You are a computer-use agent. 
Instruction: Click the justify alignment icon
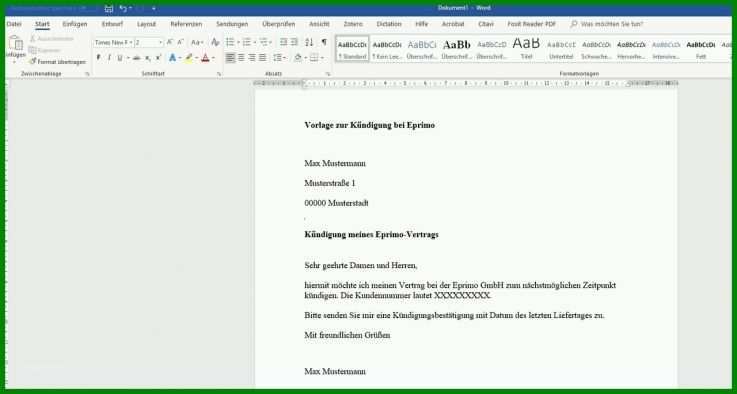(263, 58)
